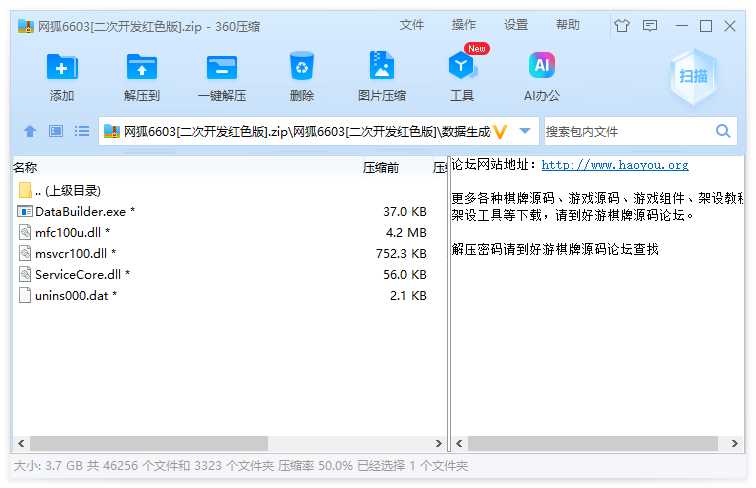Click the 37.0 KB size value

pos(405,212)
